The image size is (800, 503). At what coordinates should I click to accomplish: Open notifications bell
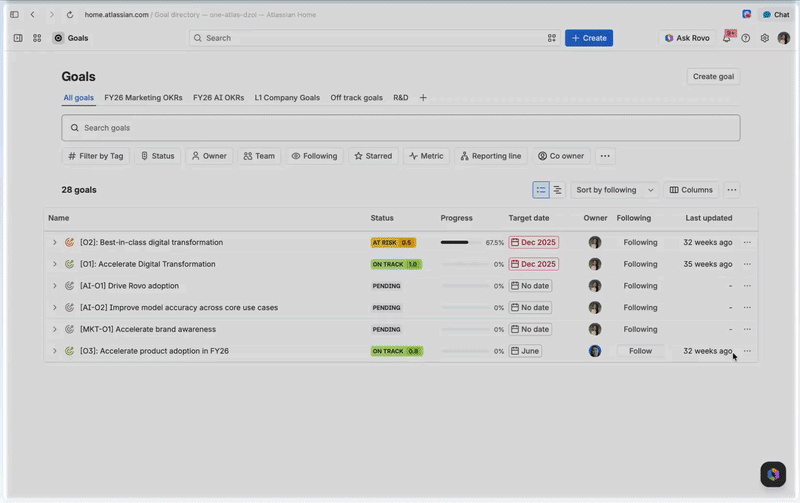click(x=727, y=38)
